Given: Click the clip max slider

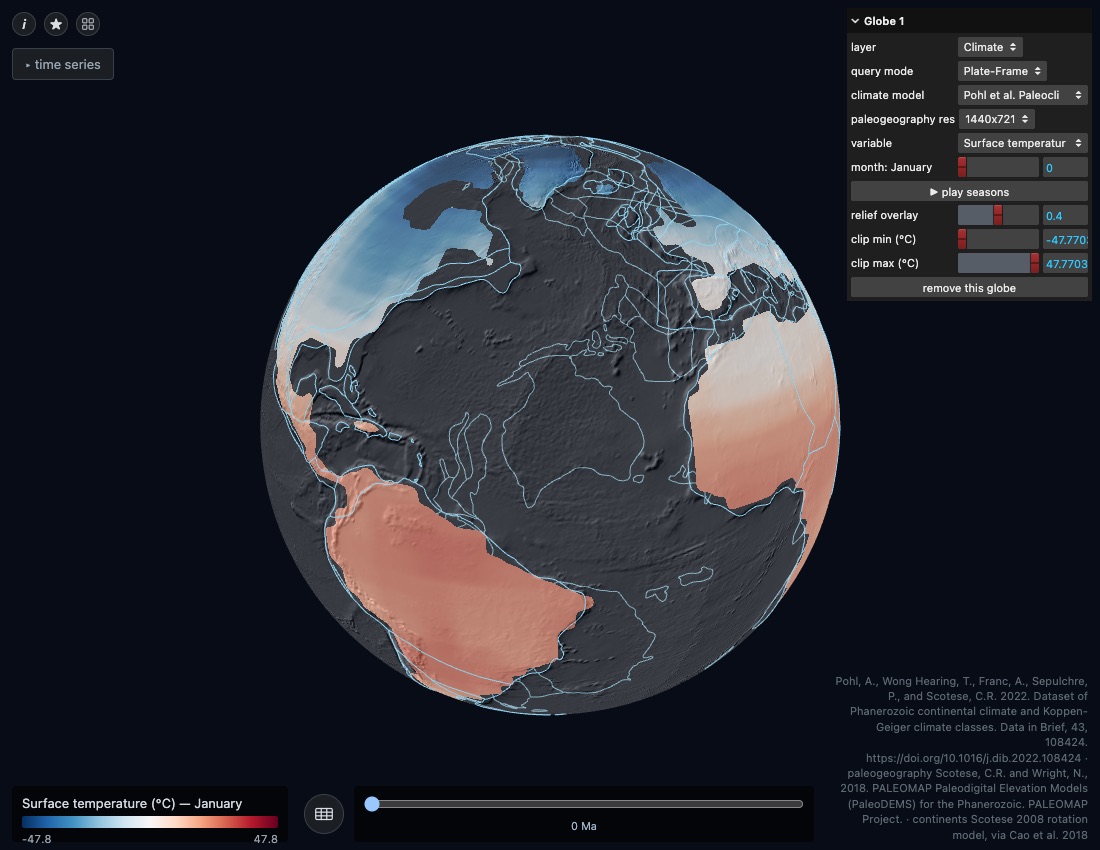Looking at the screenshot, I should click(998, 263).
